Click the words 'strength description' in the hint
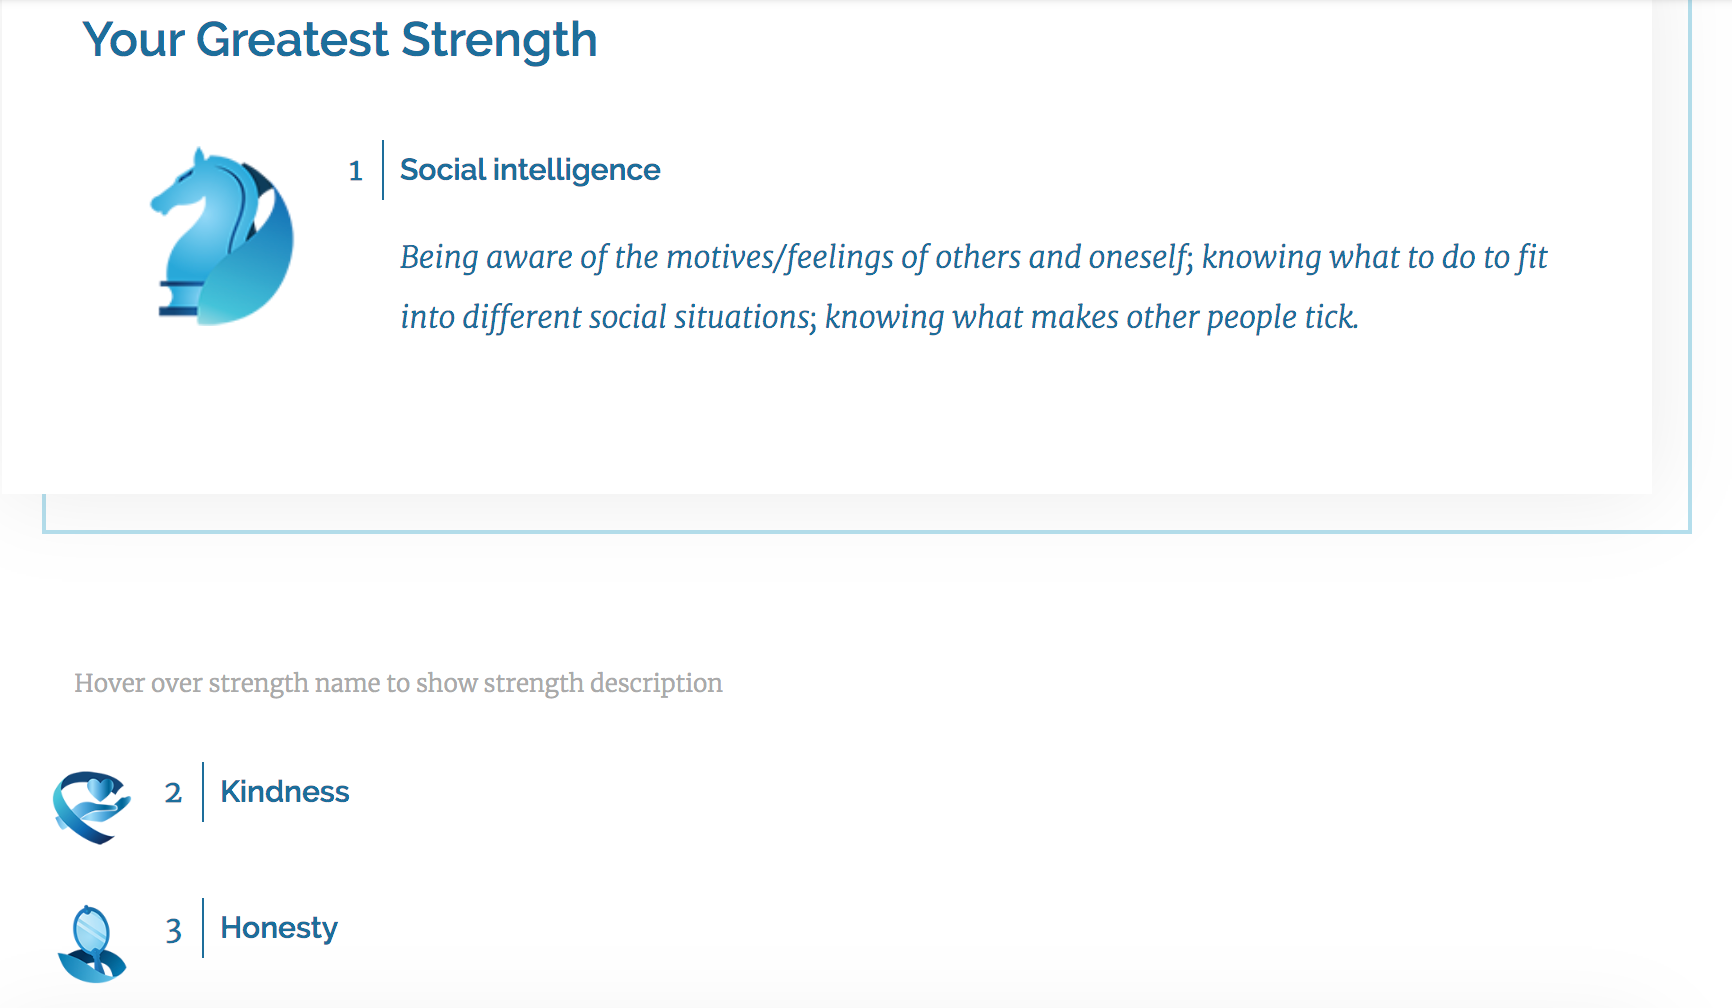Viewport: 1732px width, 1008px height. pyautogui.click(x=603, y=683)
